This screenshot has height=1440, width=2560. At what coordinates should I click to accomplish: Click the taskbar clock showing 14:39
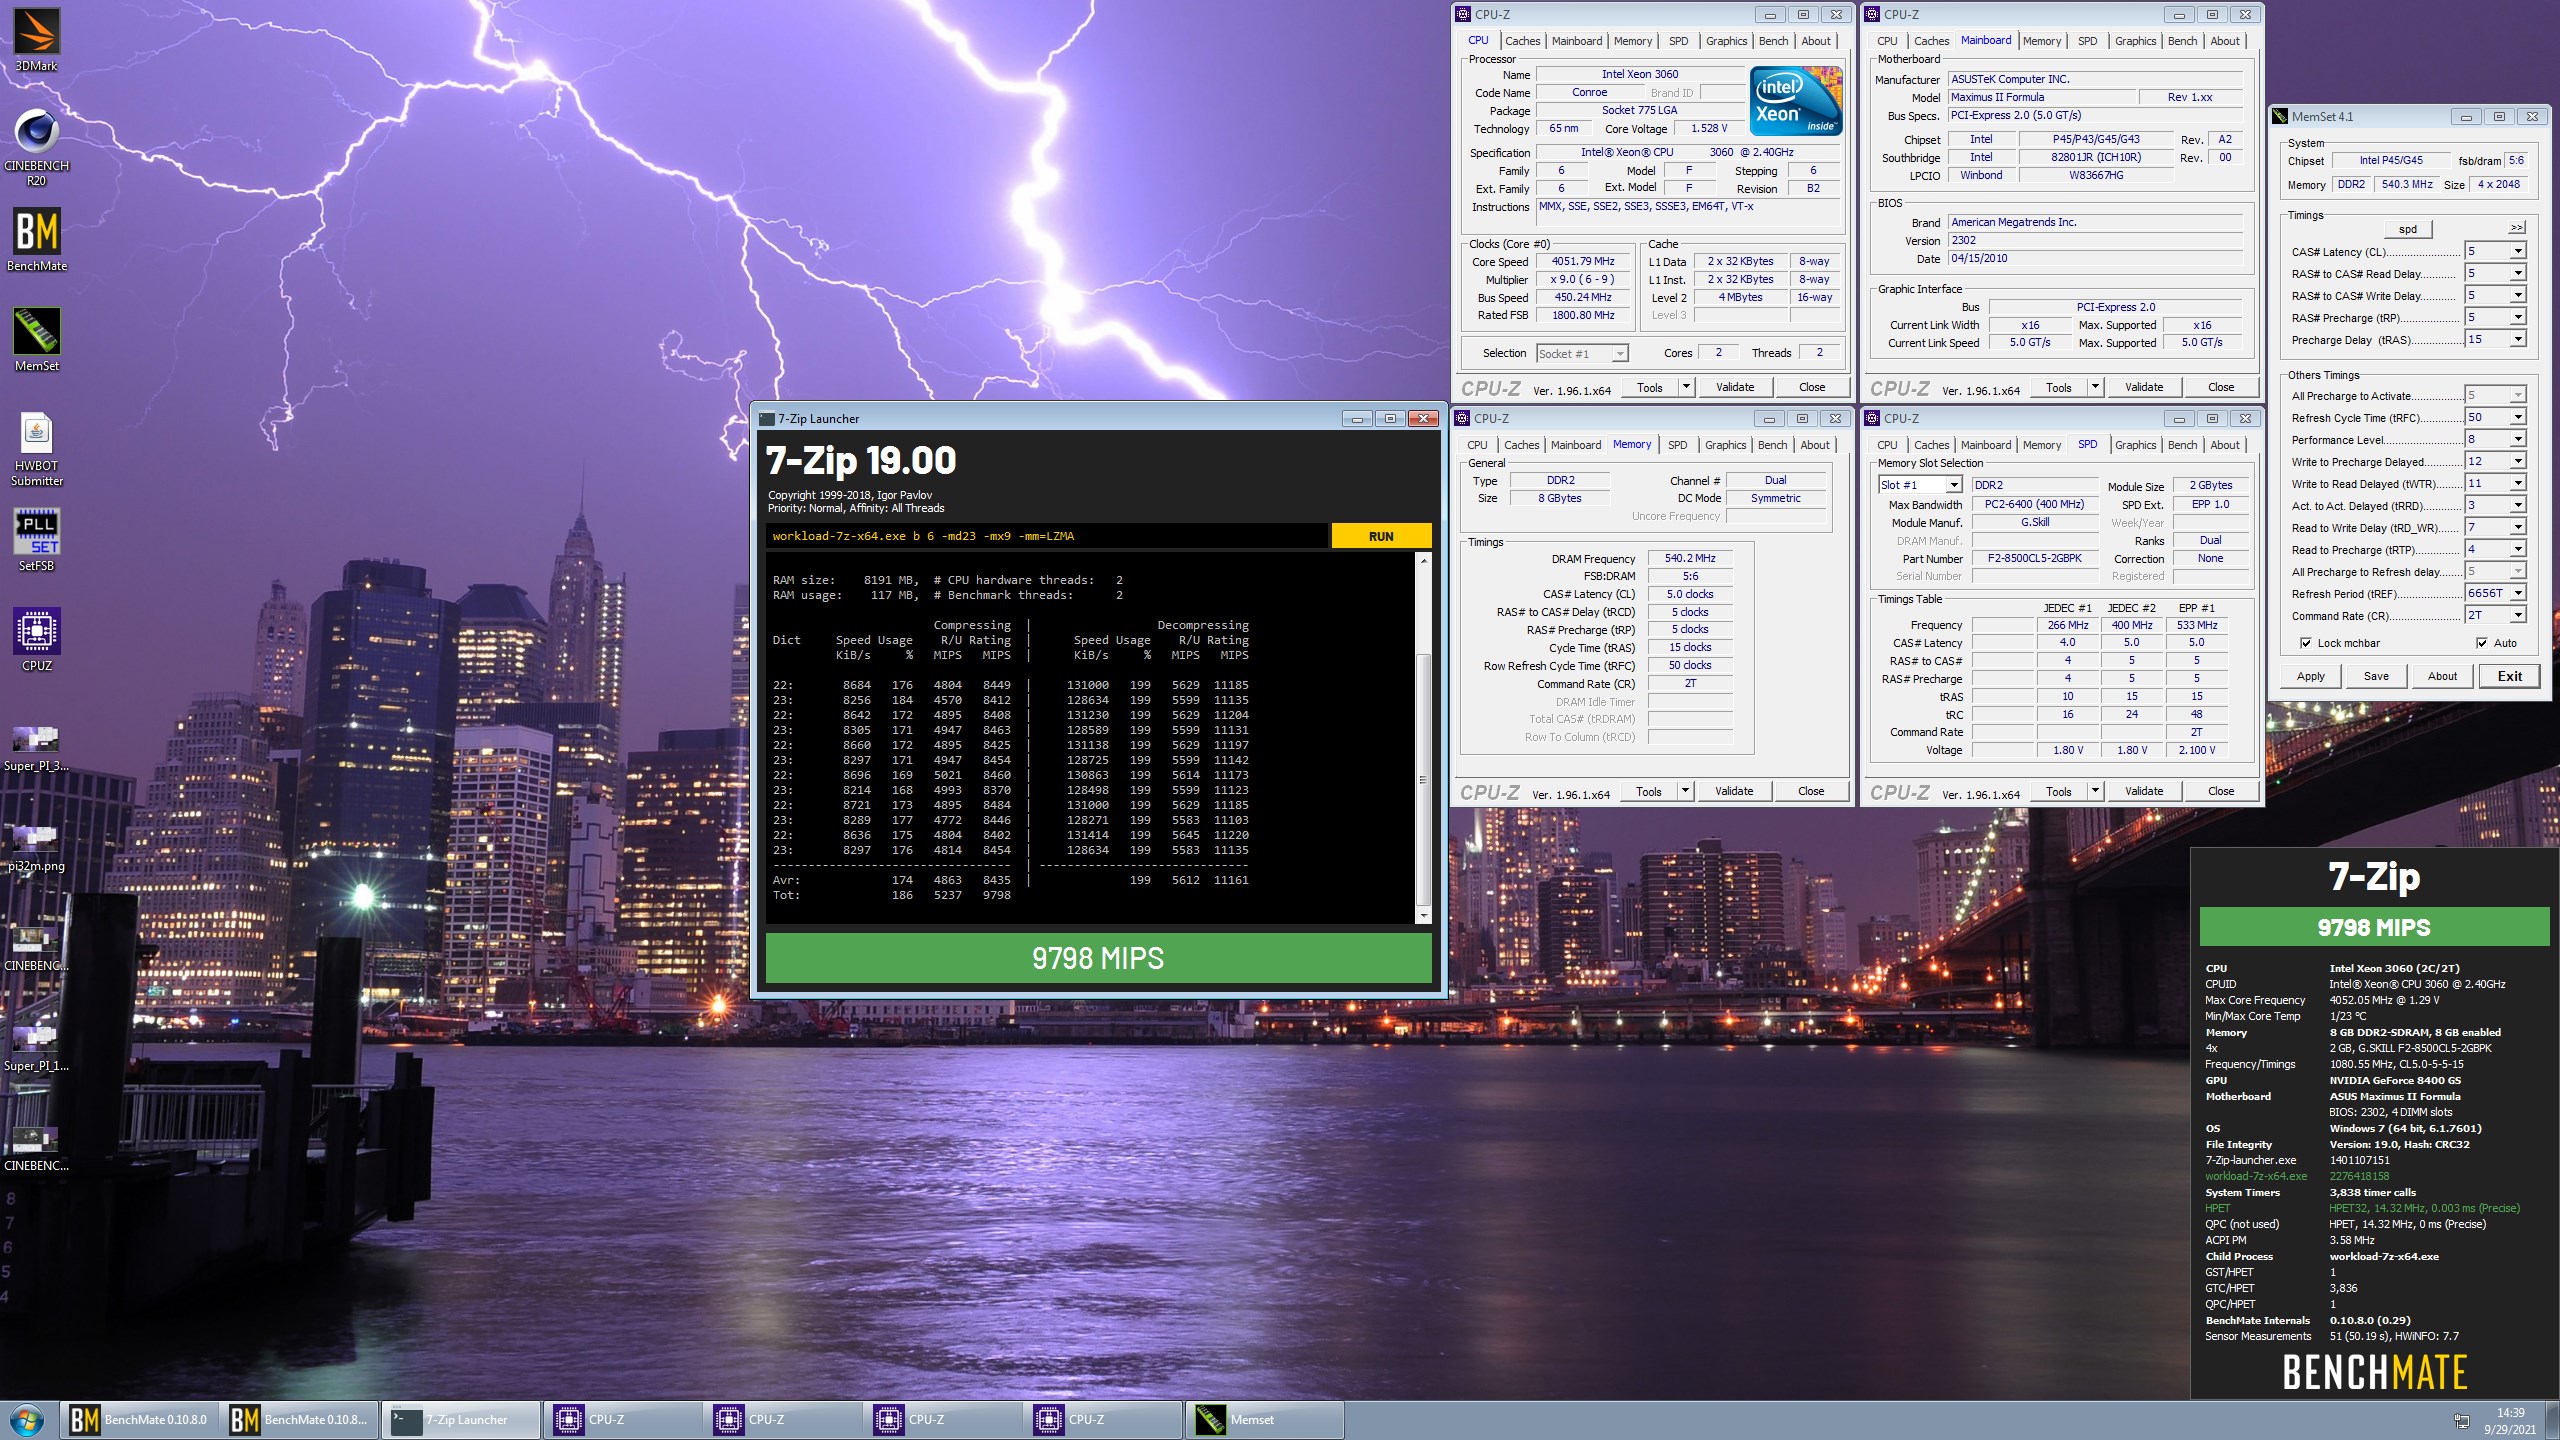point(2510,1421)
